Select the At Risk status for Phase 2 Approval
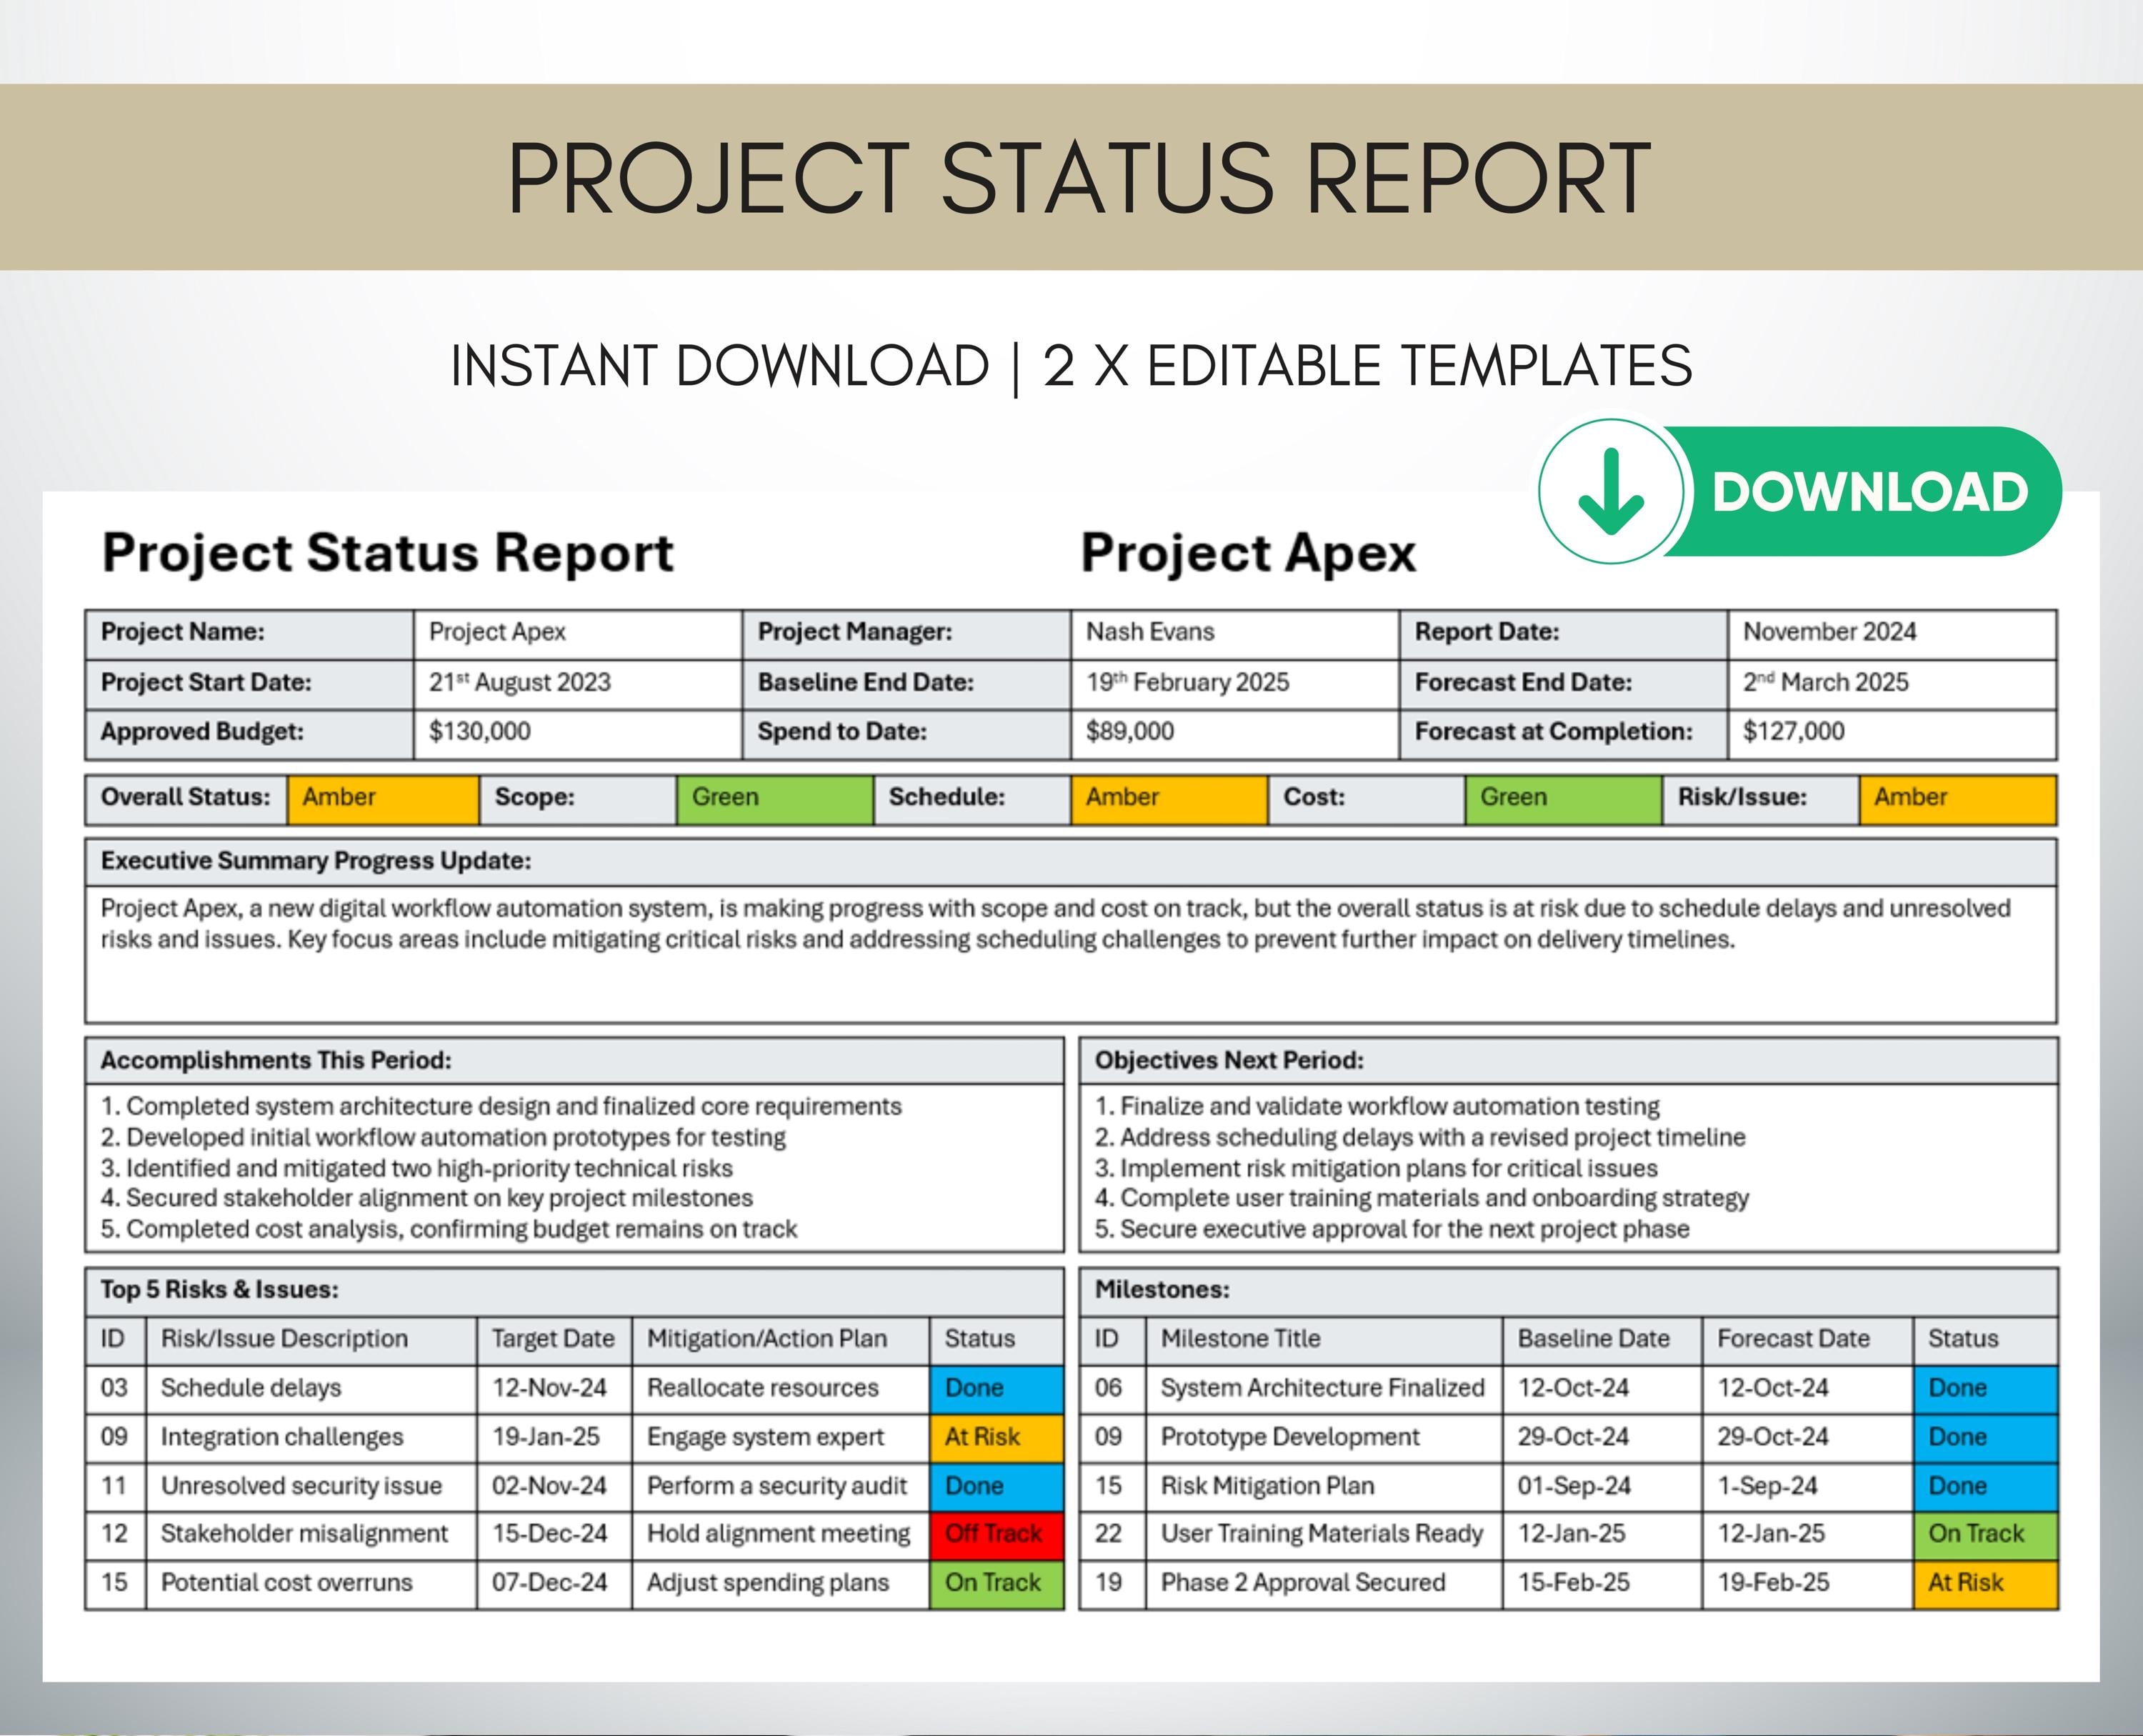 coord(1984,1582)
